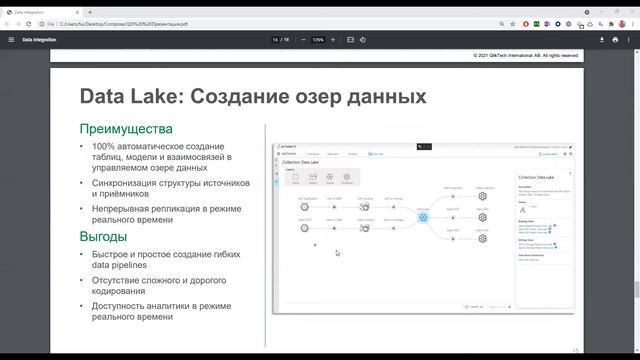The image size is (640, 360).
Task: Click the magnifier zoom icon in the address bar
Action: [502, 24]
